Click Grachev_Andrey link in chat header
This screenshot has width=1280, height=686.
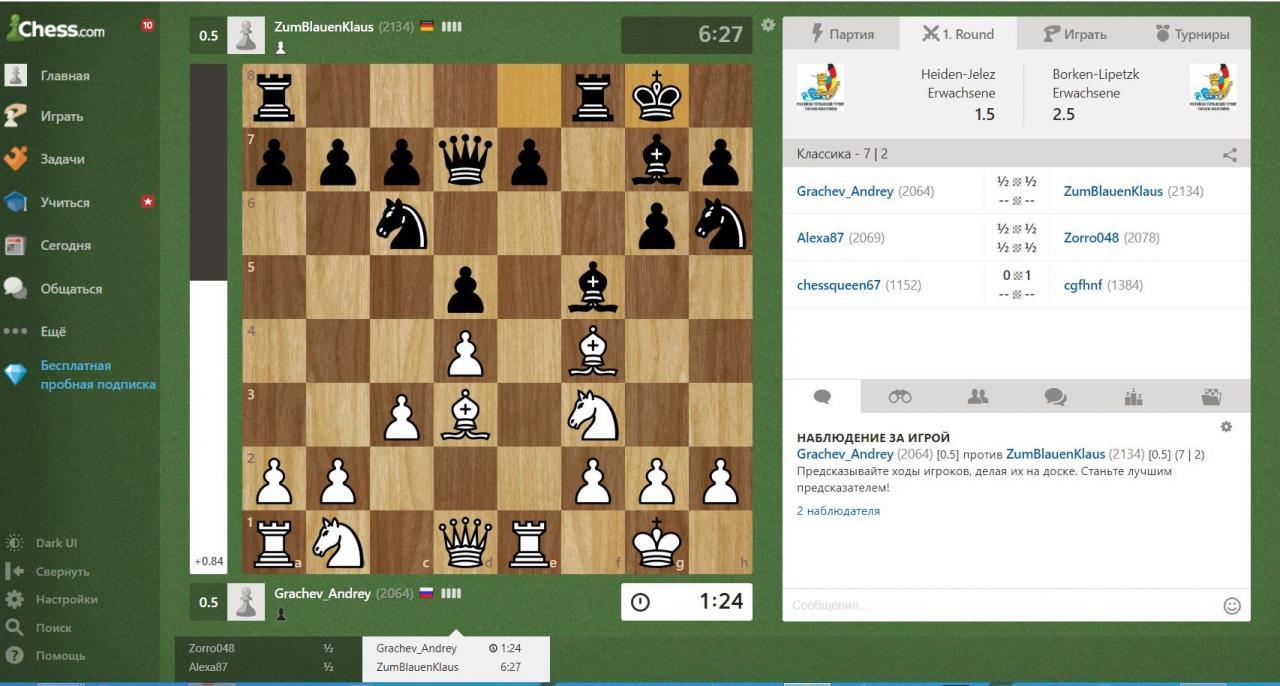coord(845,454)
